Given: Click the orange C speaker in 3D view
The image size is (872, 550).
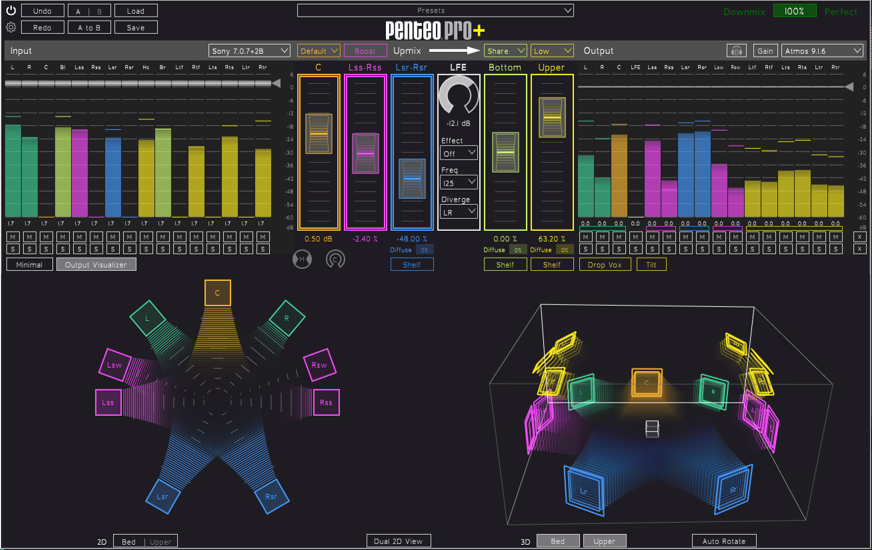Looking at the screenshot, I should [x=647, y=383].
